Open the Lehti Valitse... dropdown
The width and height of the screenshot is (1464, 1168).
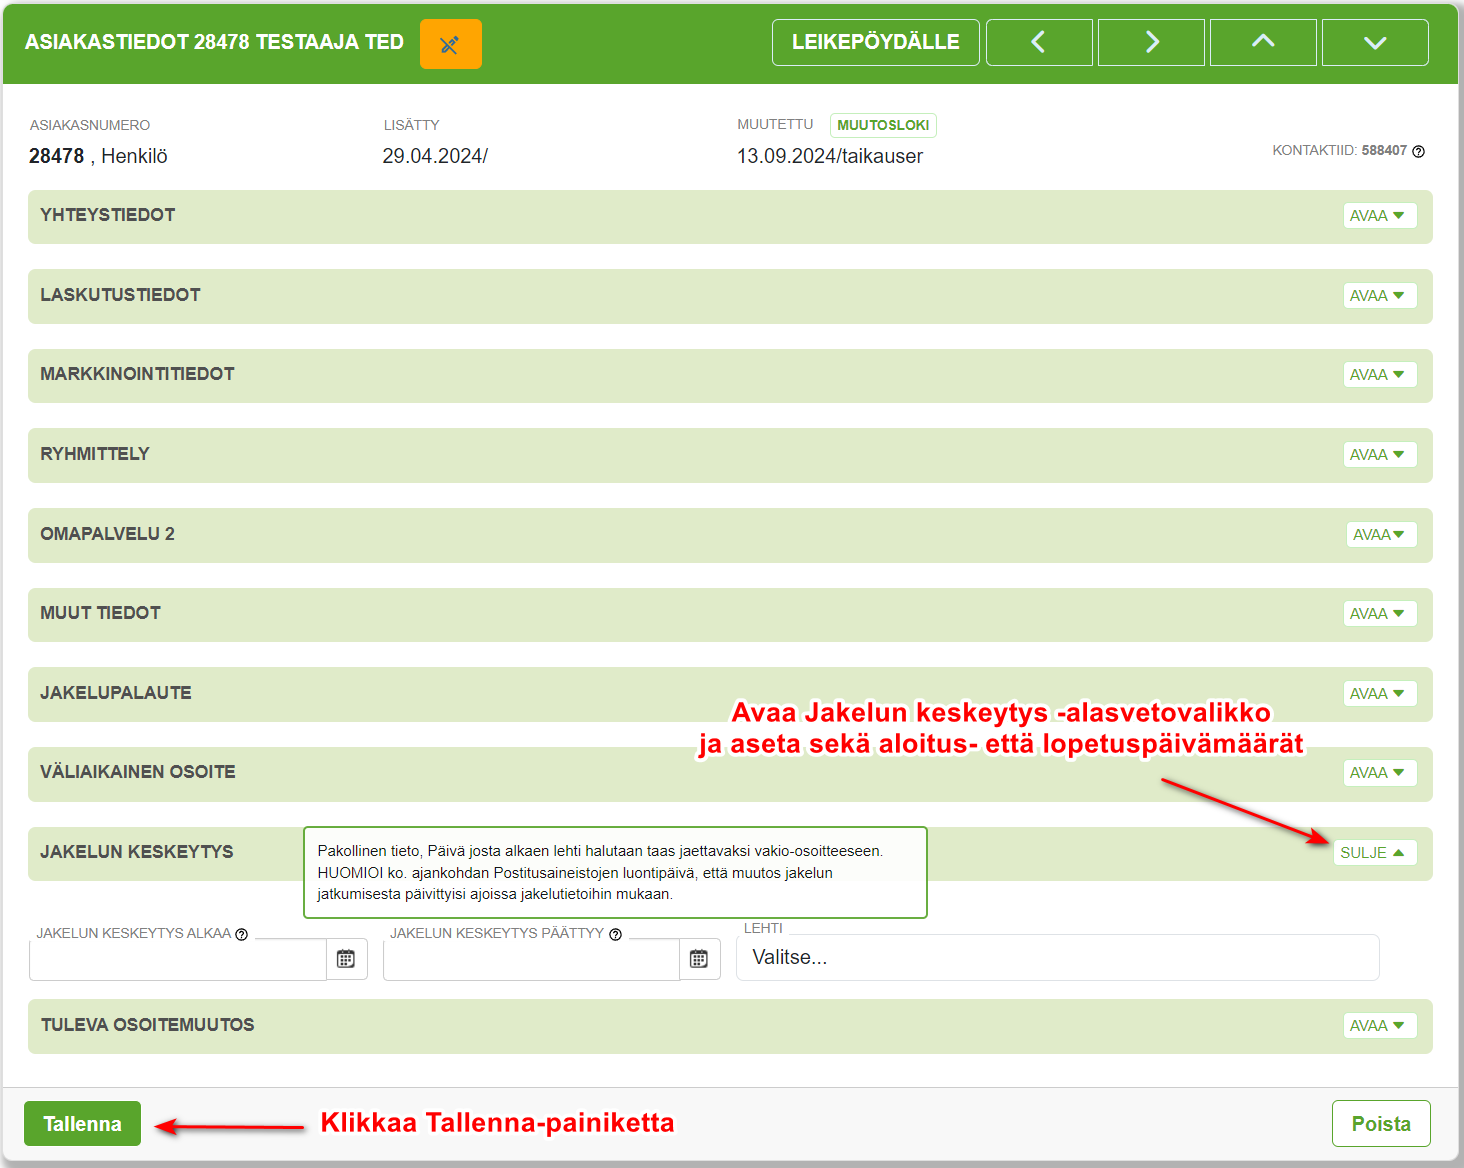tap(1058, 958)
